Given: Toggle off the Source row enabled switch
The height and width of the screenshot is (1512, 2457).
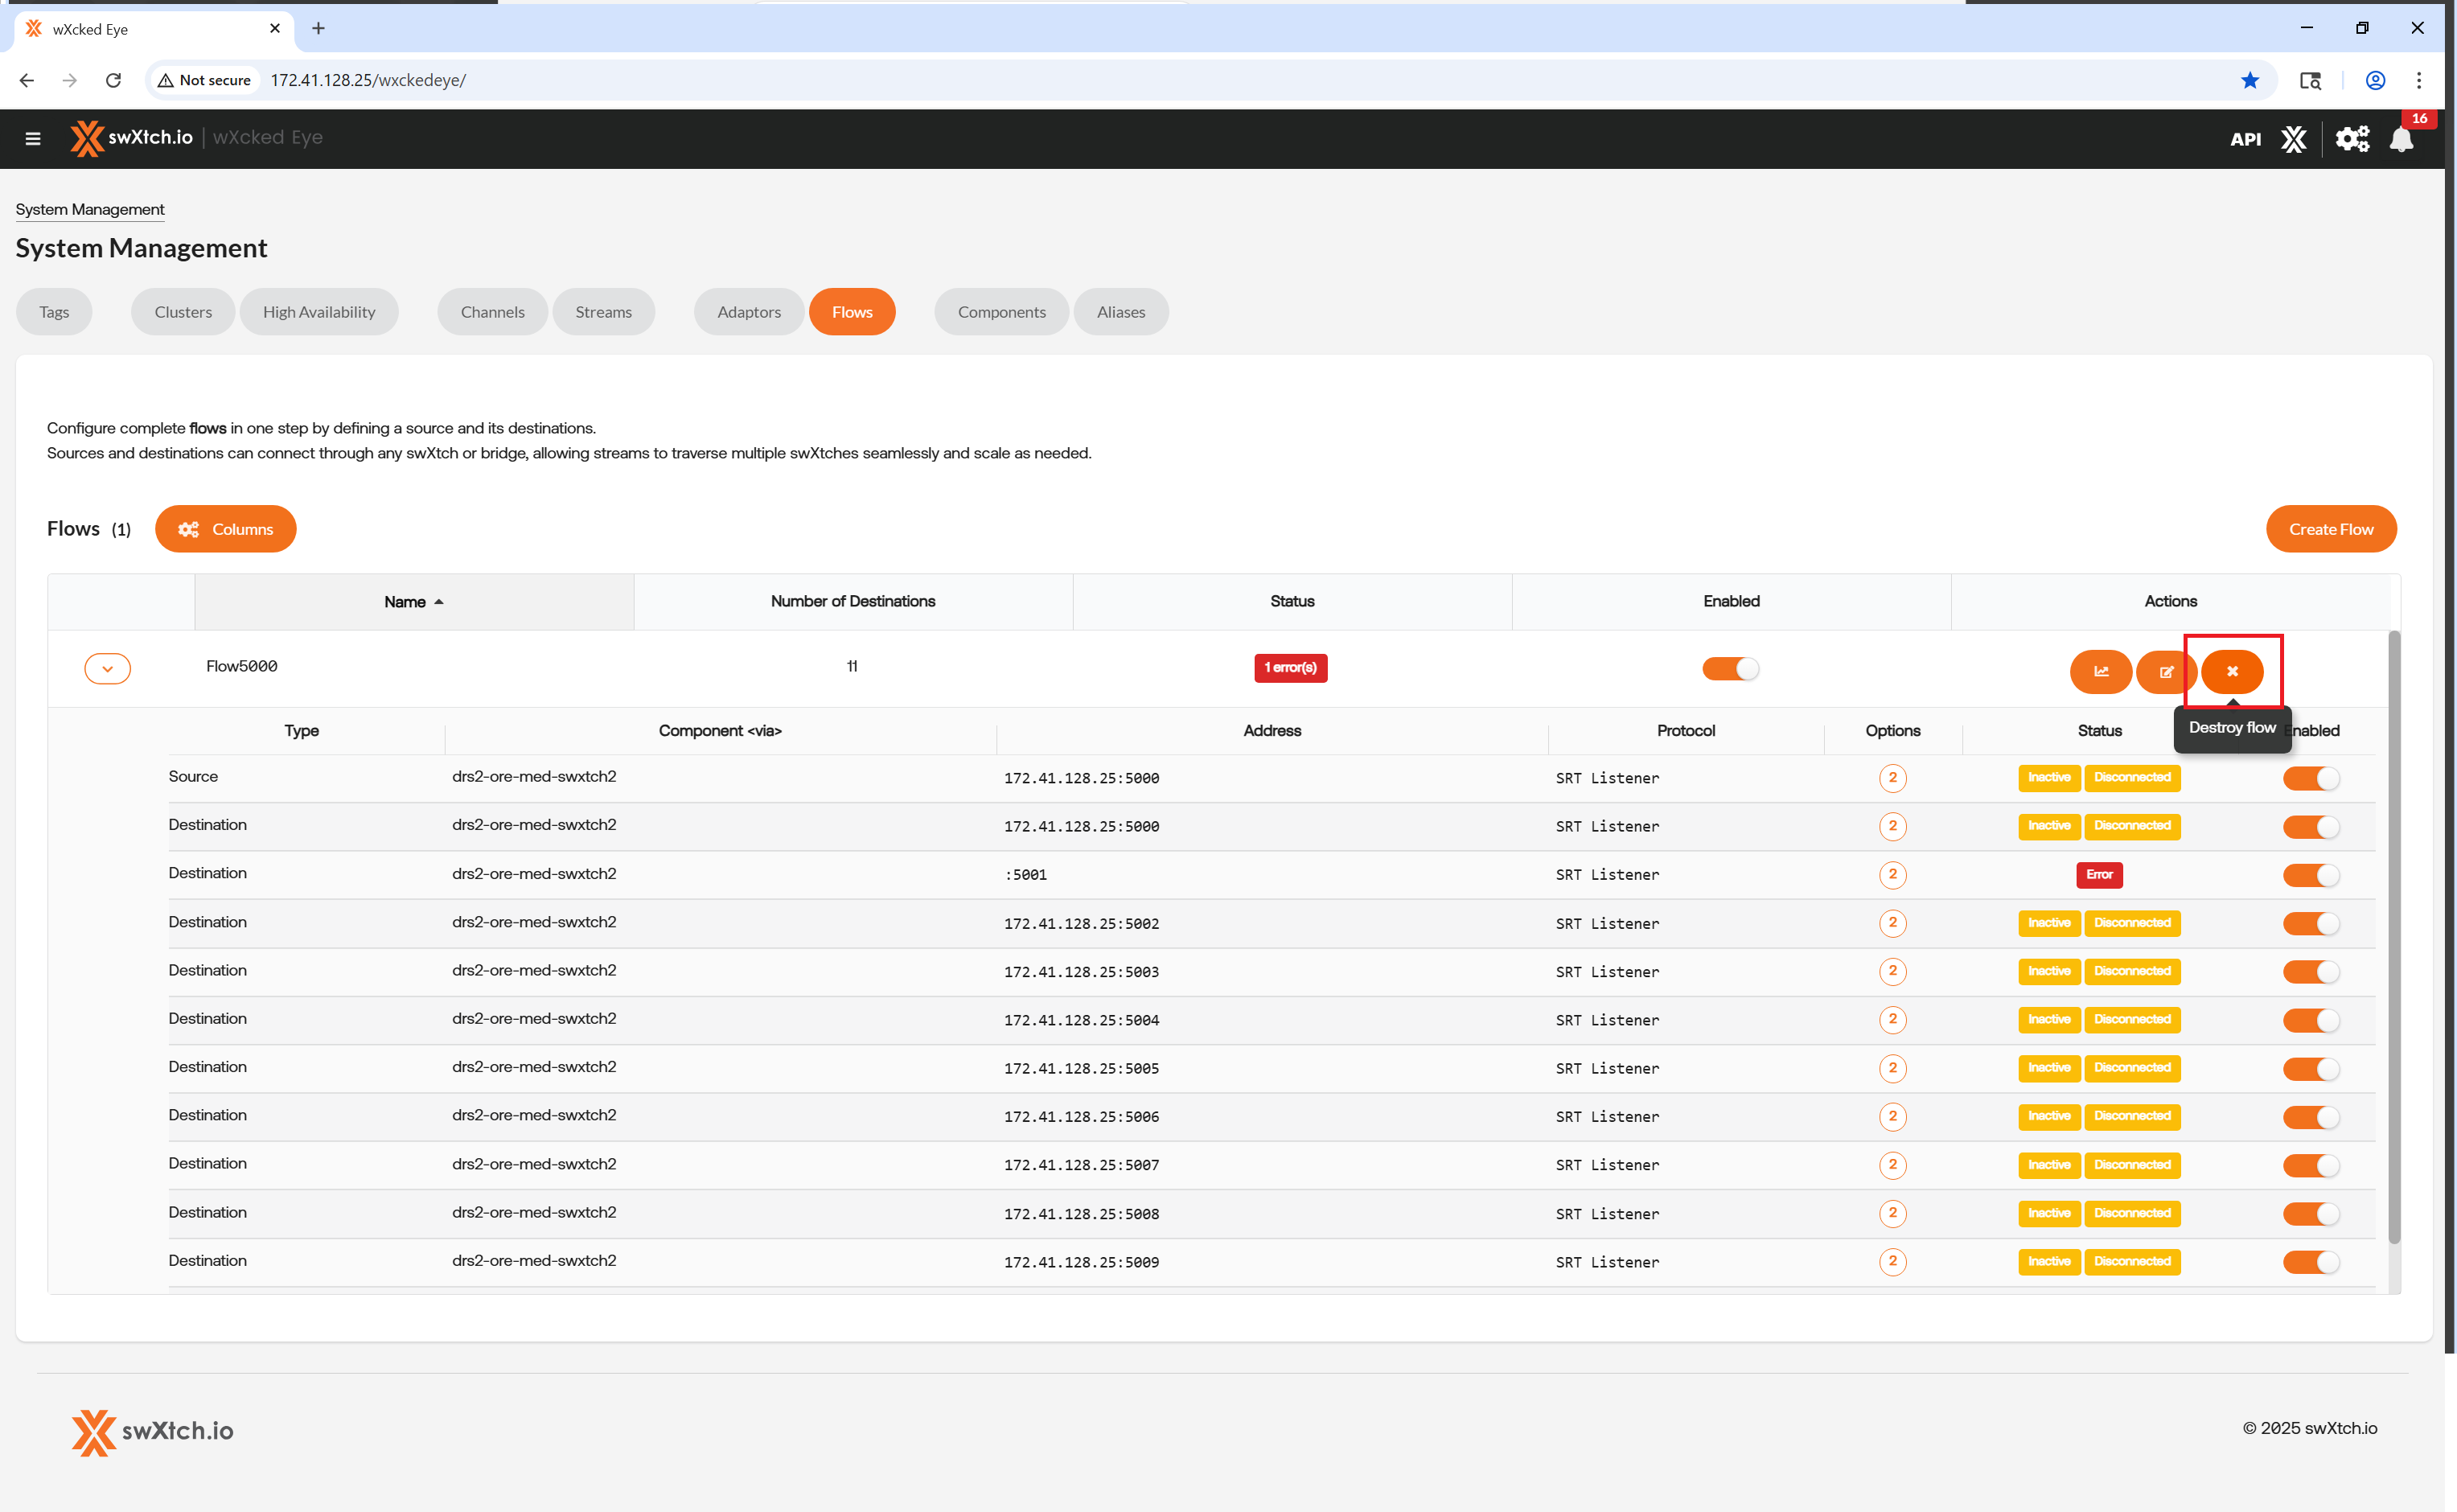Looking at the screenshot, I should coord(2310,778).
